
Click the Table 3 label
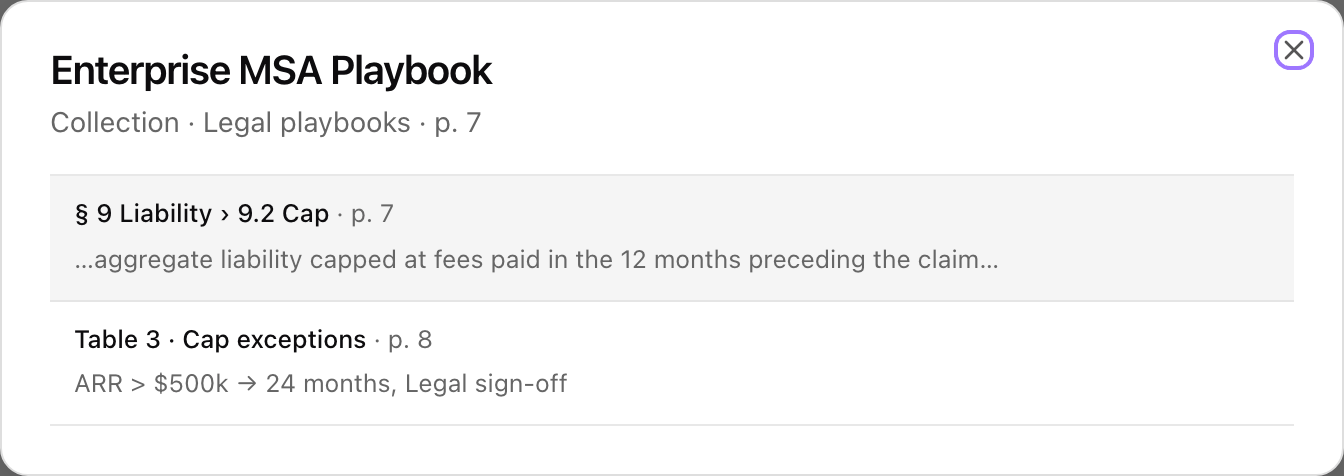click(117, 340)
